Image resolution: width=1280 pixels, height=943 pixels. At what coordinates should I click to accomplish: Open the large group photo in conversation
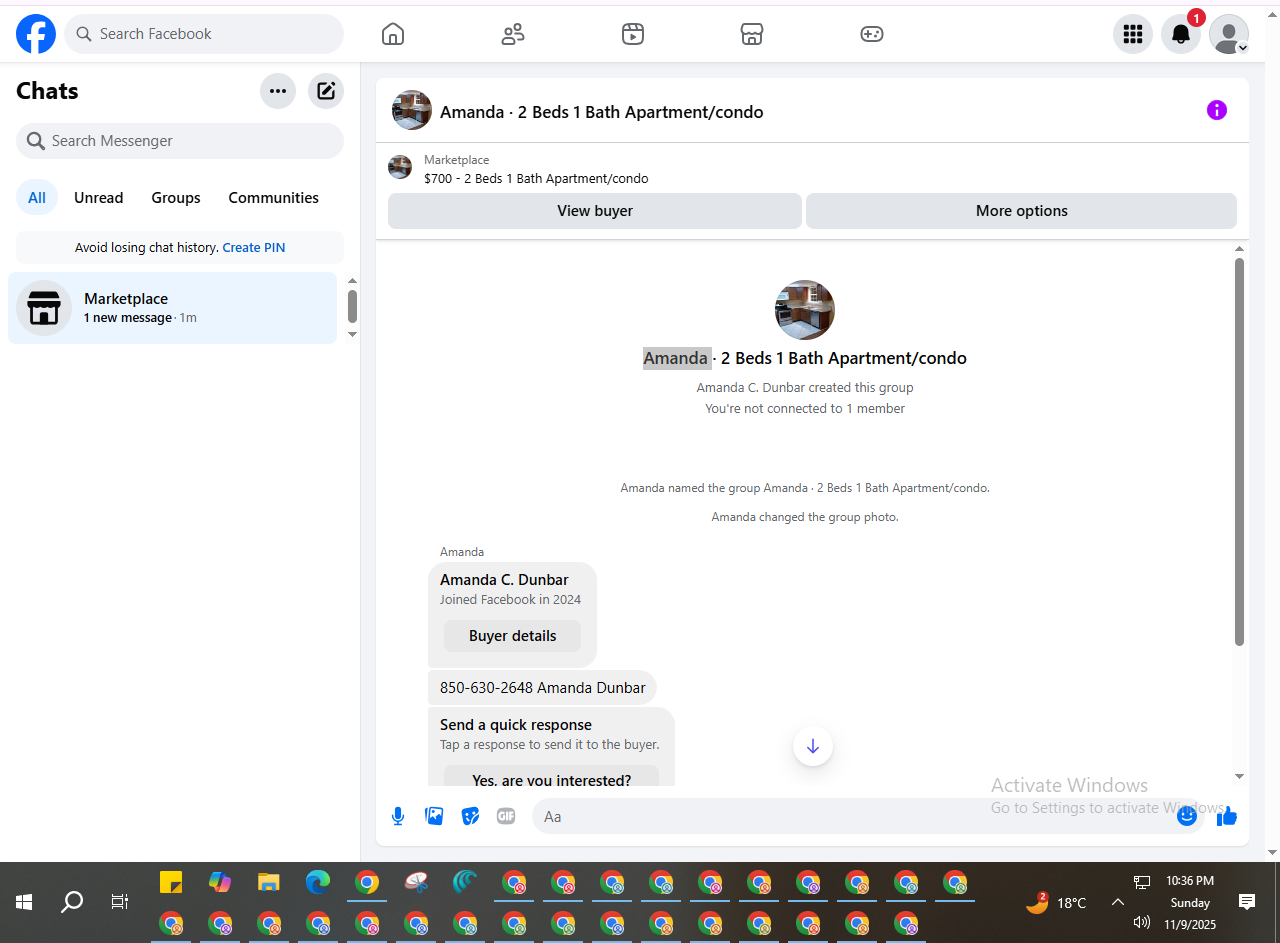pos(805,310)
